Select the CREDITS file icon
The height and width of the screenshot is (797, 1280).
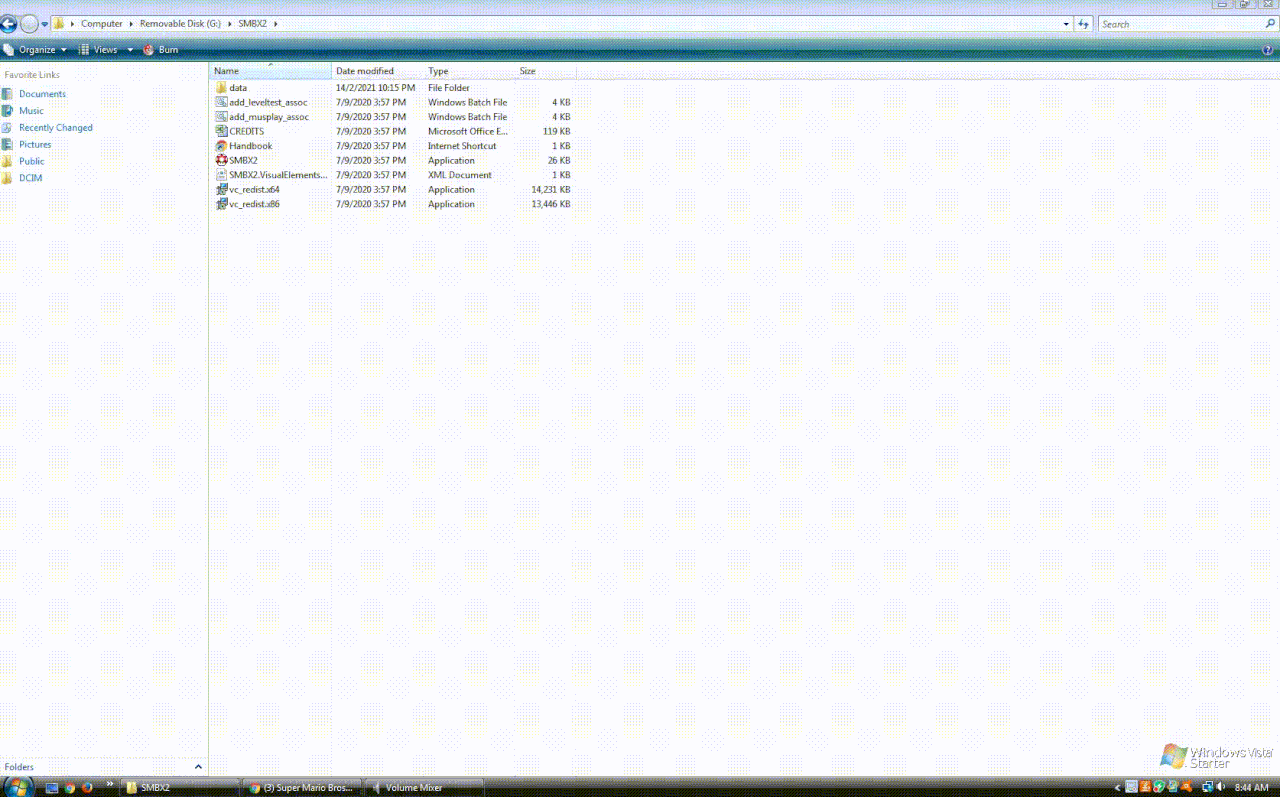221,131
